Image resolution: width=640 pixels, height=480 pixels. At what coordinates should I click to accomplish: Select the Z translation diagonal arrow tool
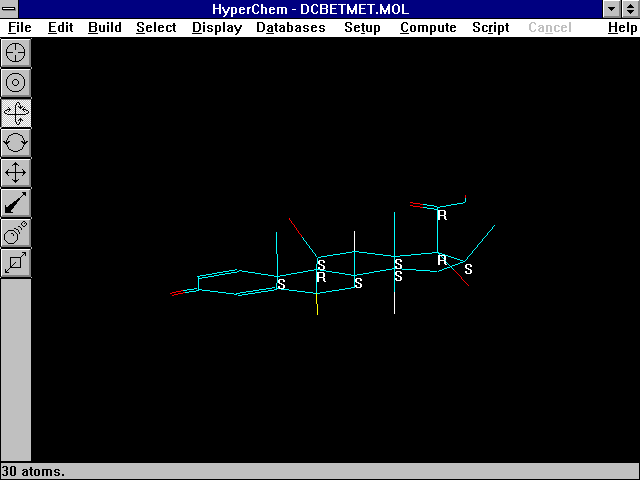16,202
